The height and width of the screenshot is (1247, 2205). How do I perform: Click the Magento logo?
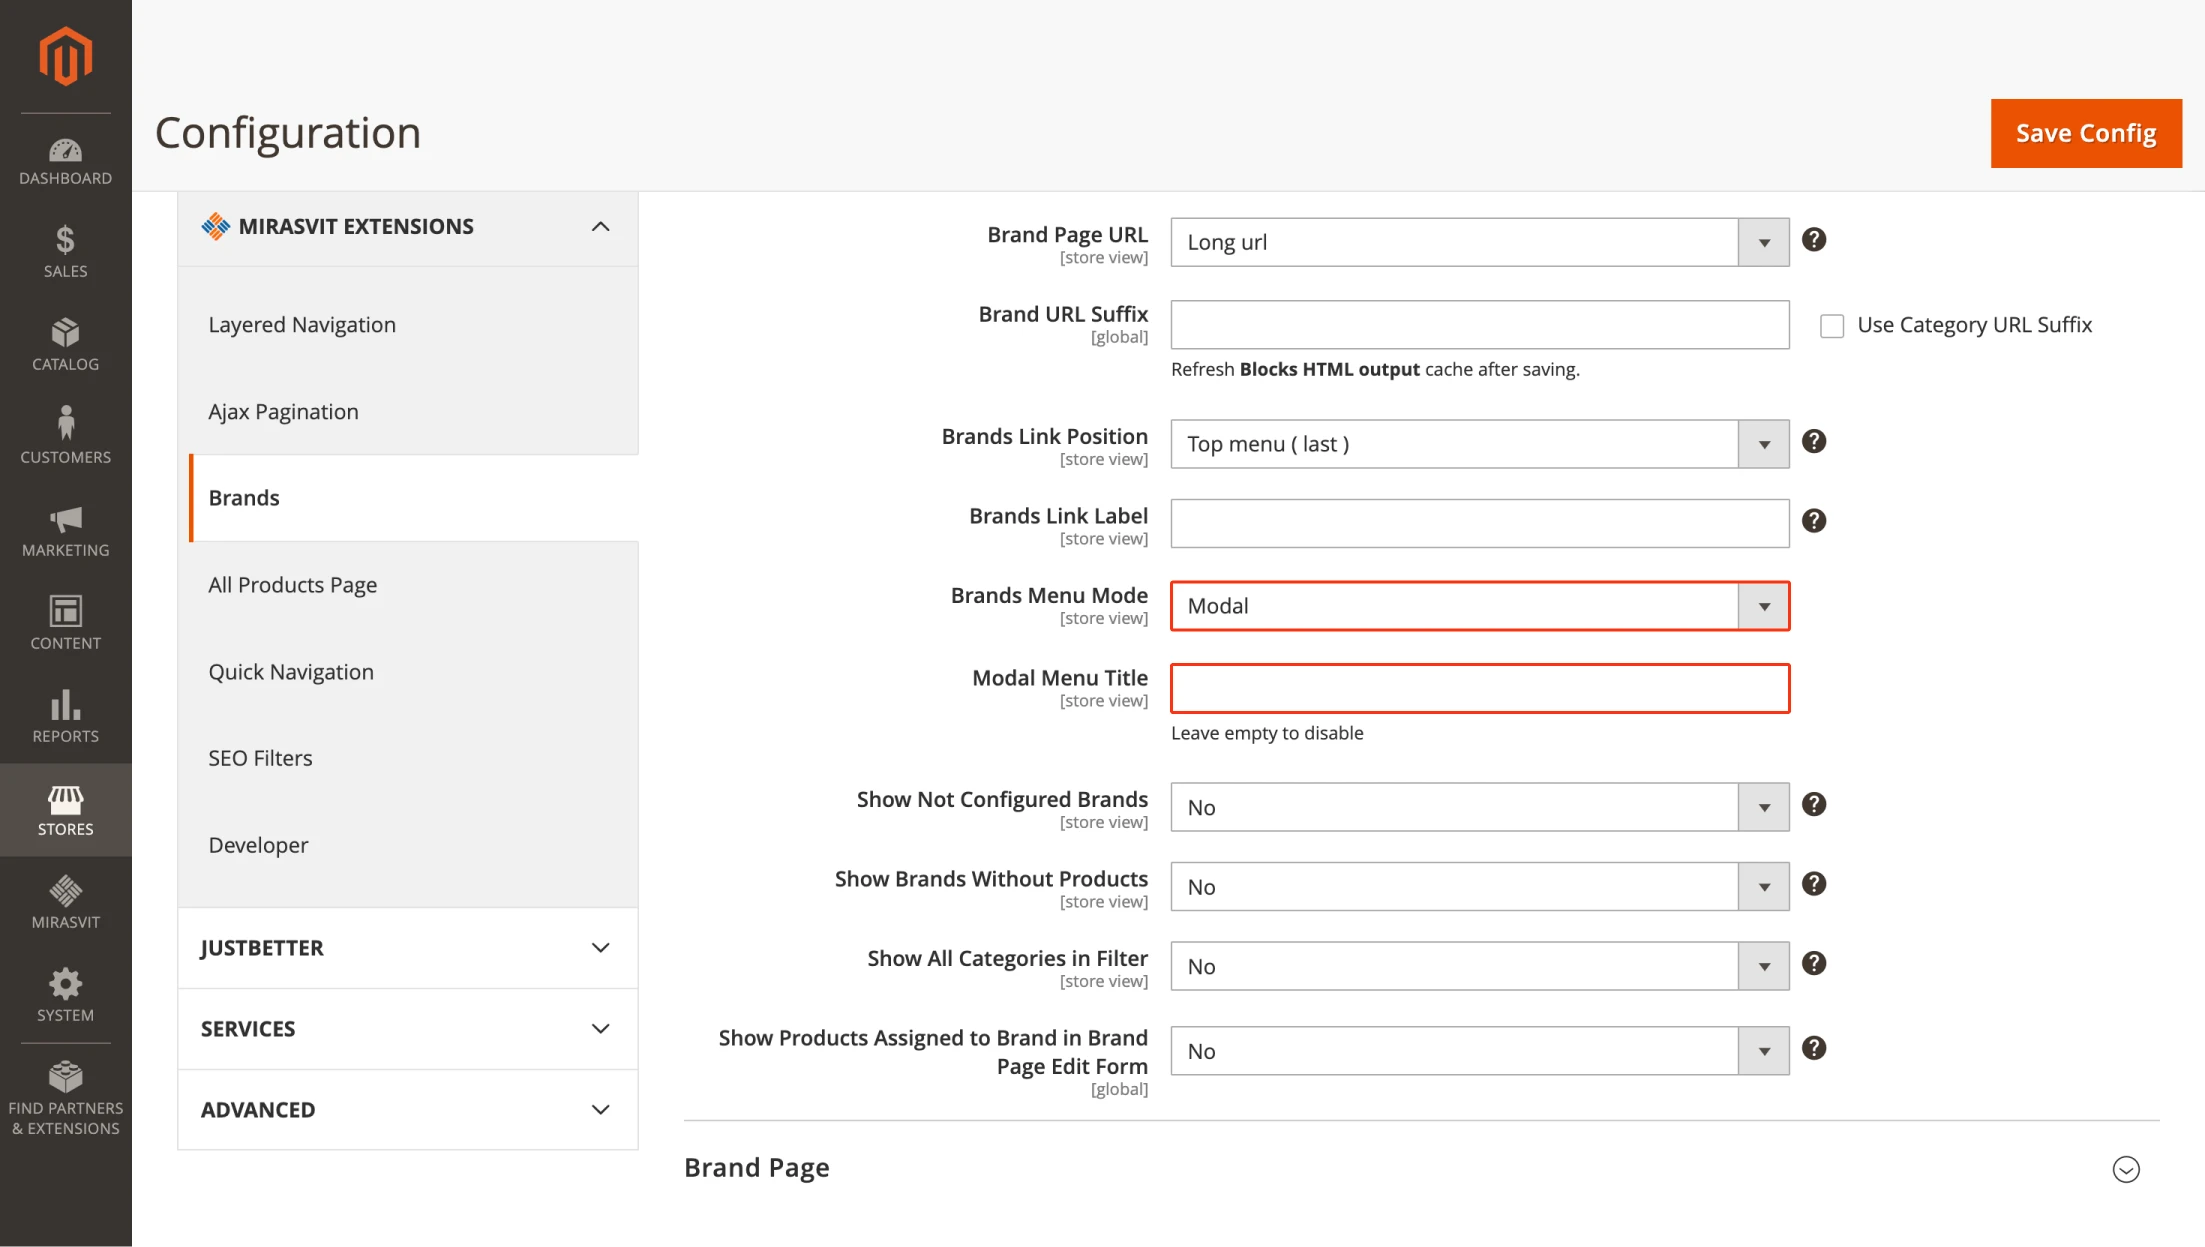pos(64,56)
